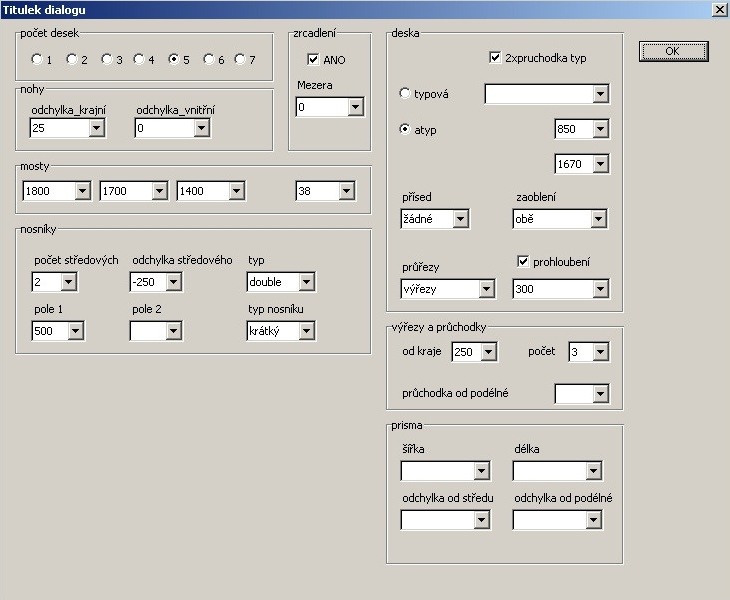Uncheck the 2xpruchodka typ checkbox
Image resolution: width=730 pixels, height=600 pixels.
495,58
